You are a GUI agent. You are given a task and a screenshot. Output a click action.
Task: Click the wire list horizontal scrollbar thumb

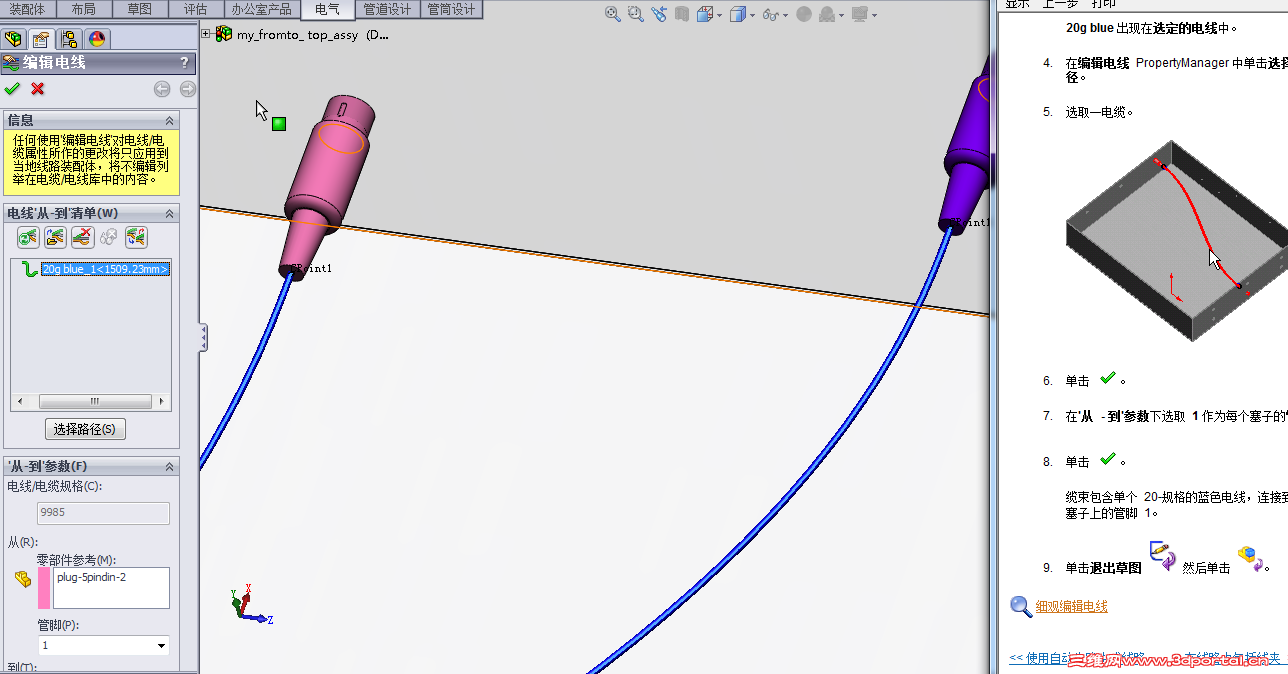click(96, 401)
